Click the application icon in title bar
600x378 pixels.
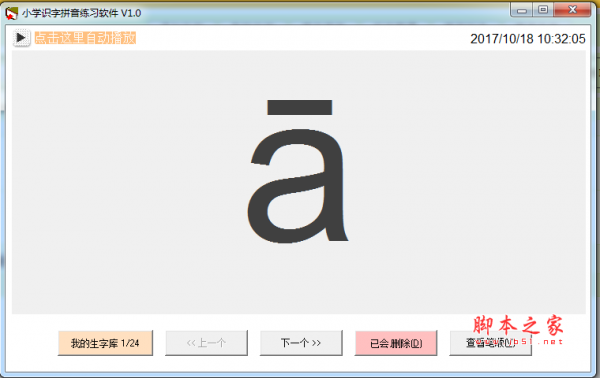[x=11, y=13]
